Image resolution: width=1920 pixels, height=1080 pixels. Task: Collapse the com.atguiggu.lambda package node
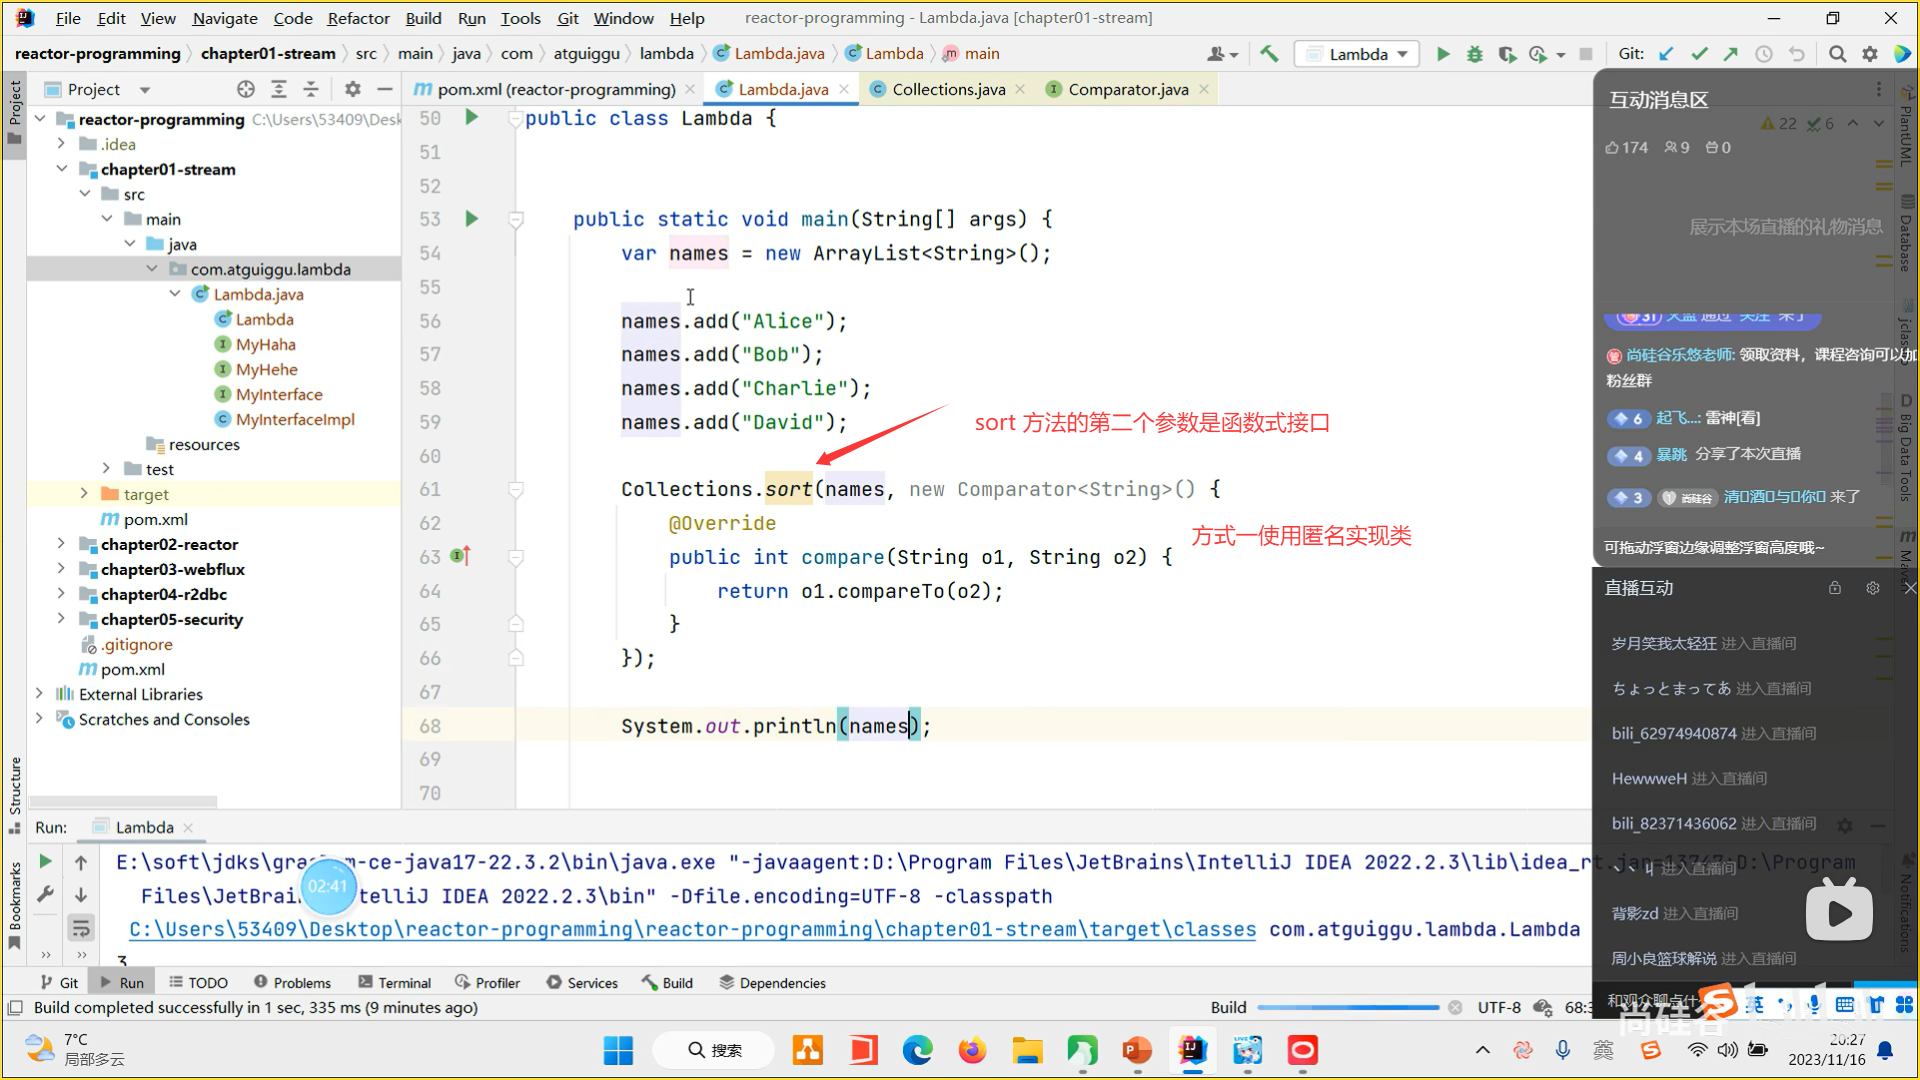tap(152, 269)
